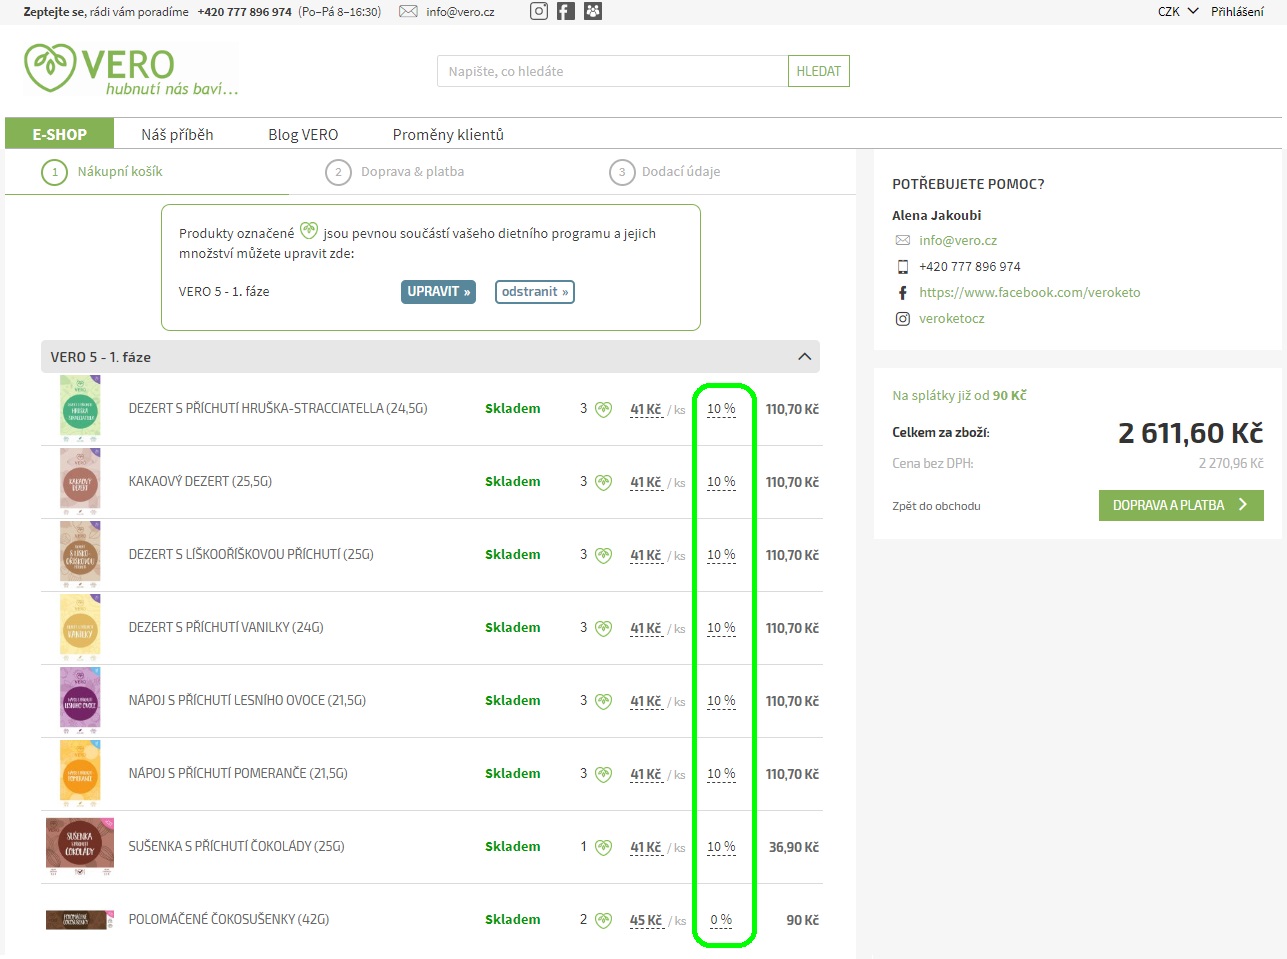Open Vanilky dezert thumbnail

pos(80,627)
